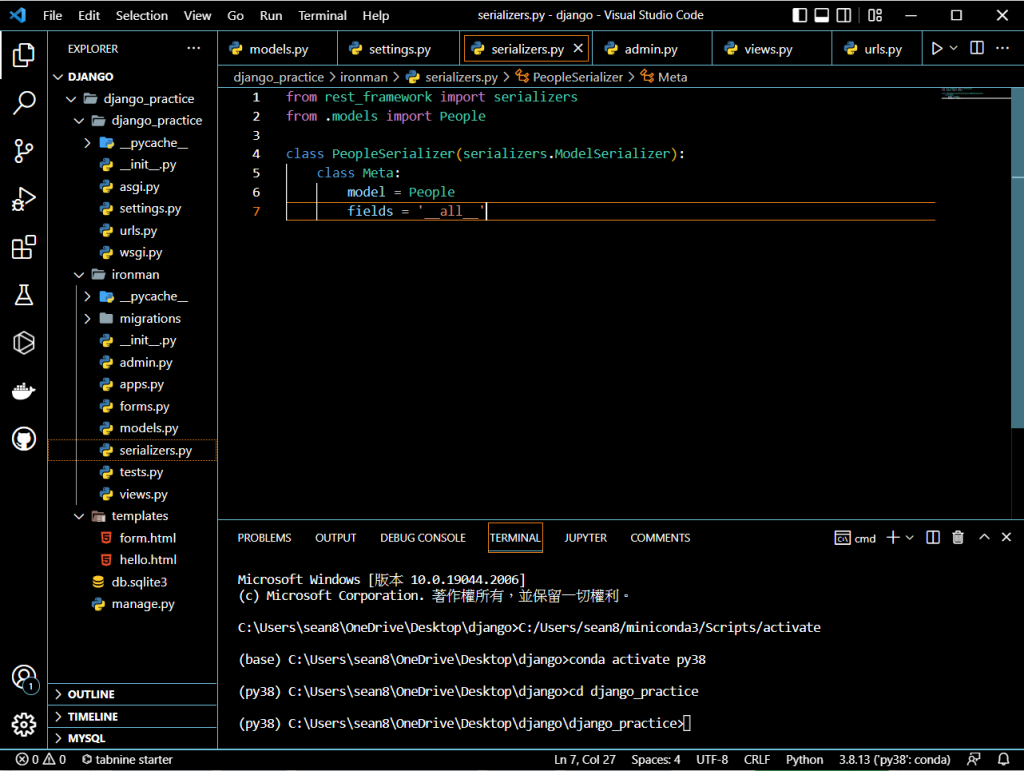Viewport: 1024px width, 771px height.
Task: Expand the migrations folder
Action: [149, 318]
